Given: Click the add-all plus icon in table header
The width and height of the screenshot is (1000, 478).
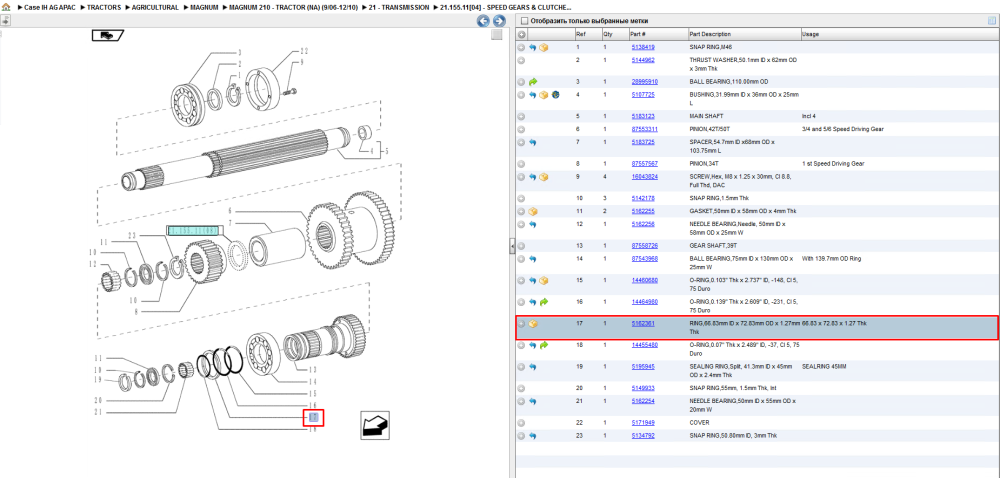Looking at the screenshot, I should [521, 34].
